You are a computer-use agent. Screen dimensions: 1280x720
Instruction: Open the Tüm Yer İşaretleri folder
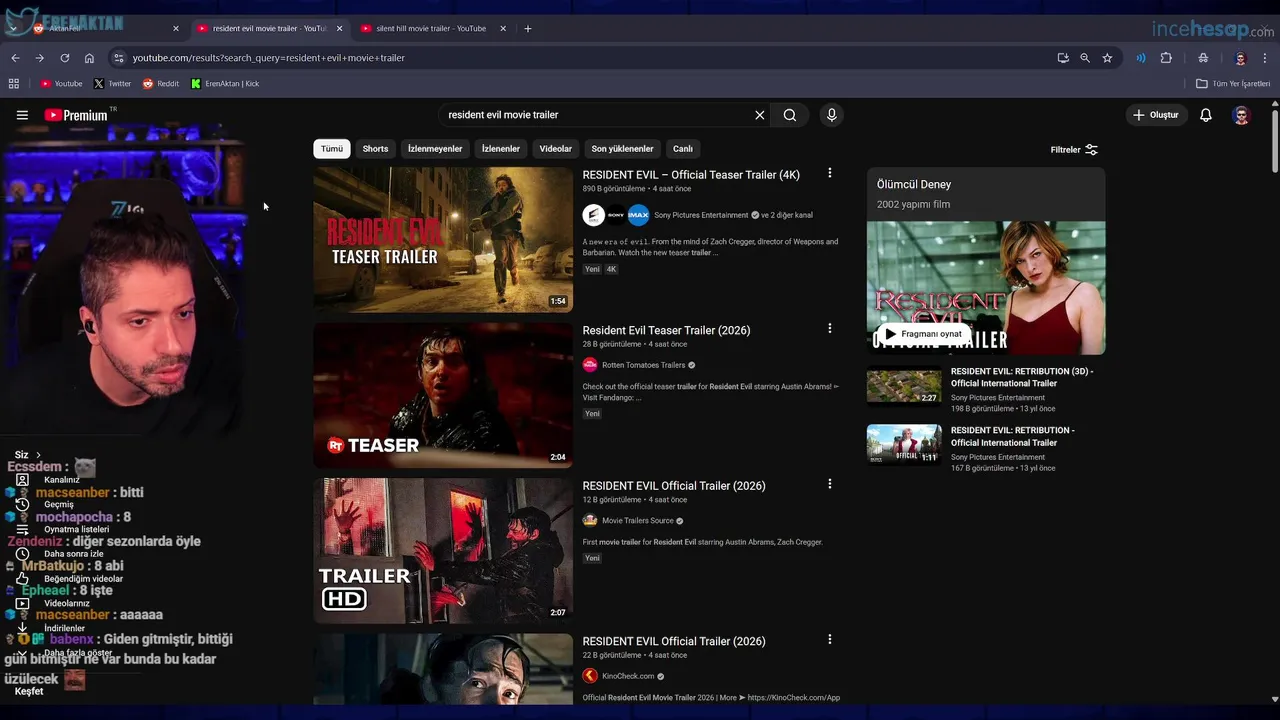point(1233,84)
